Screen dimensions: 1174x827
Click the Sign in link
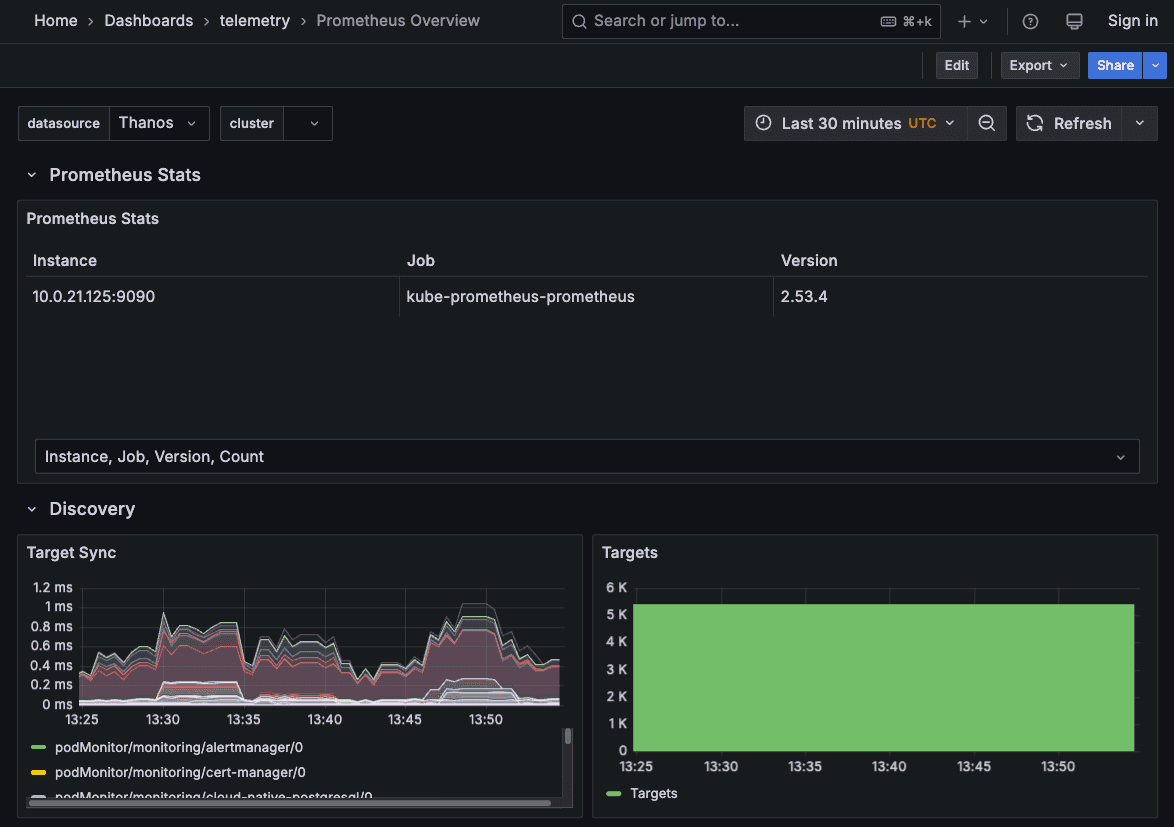tap(1132, 21)
